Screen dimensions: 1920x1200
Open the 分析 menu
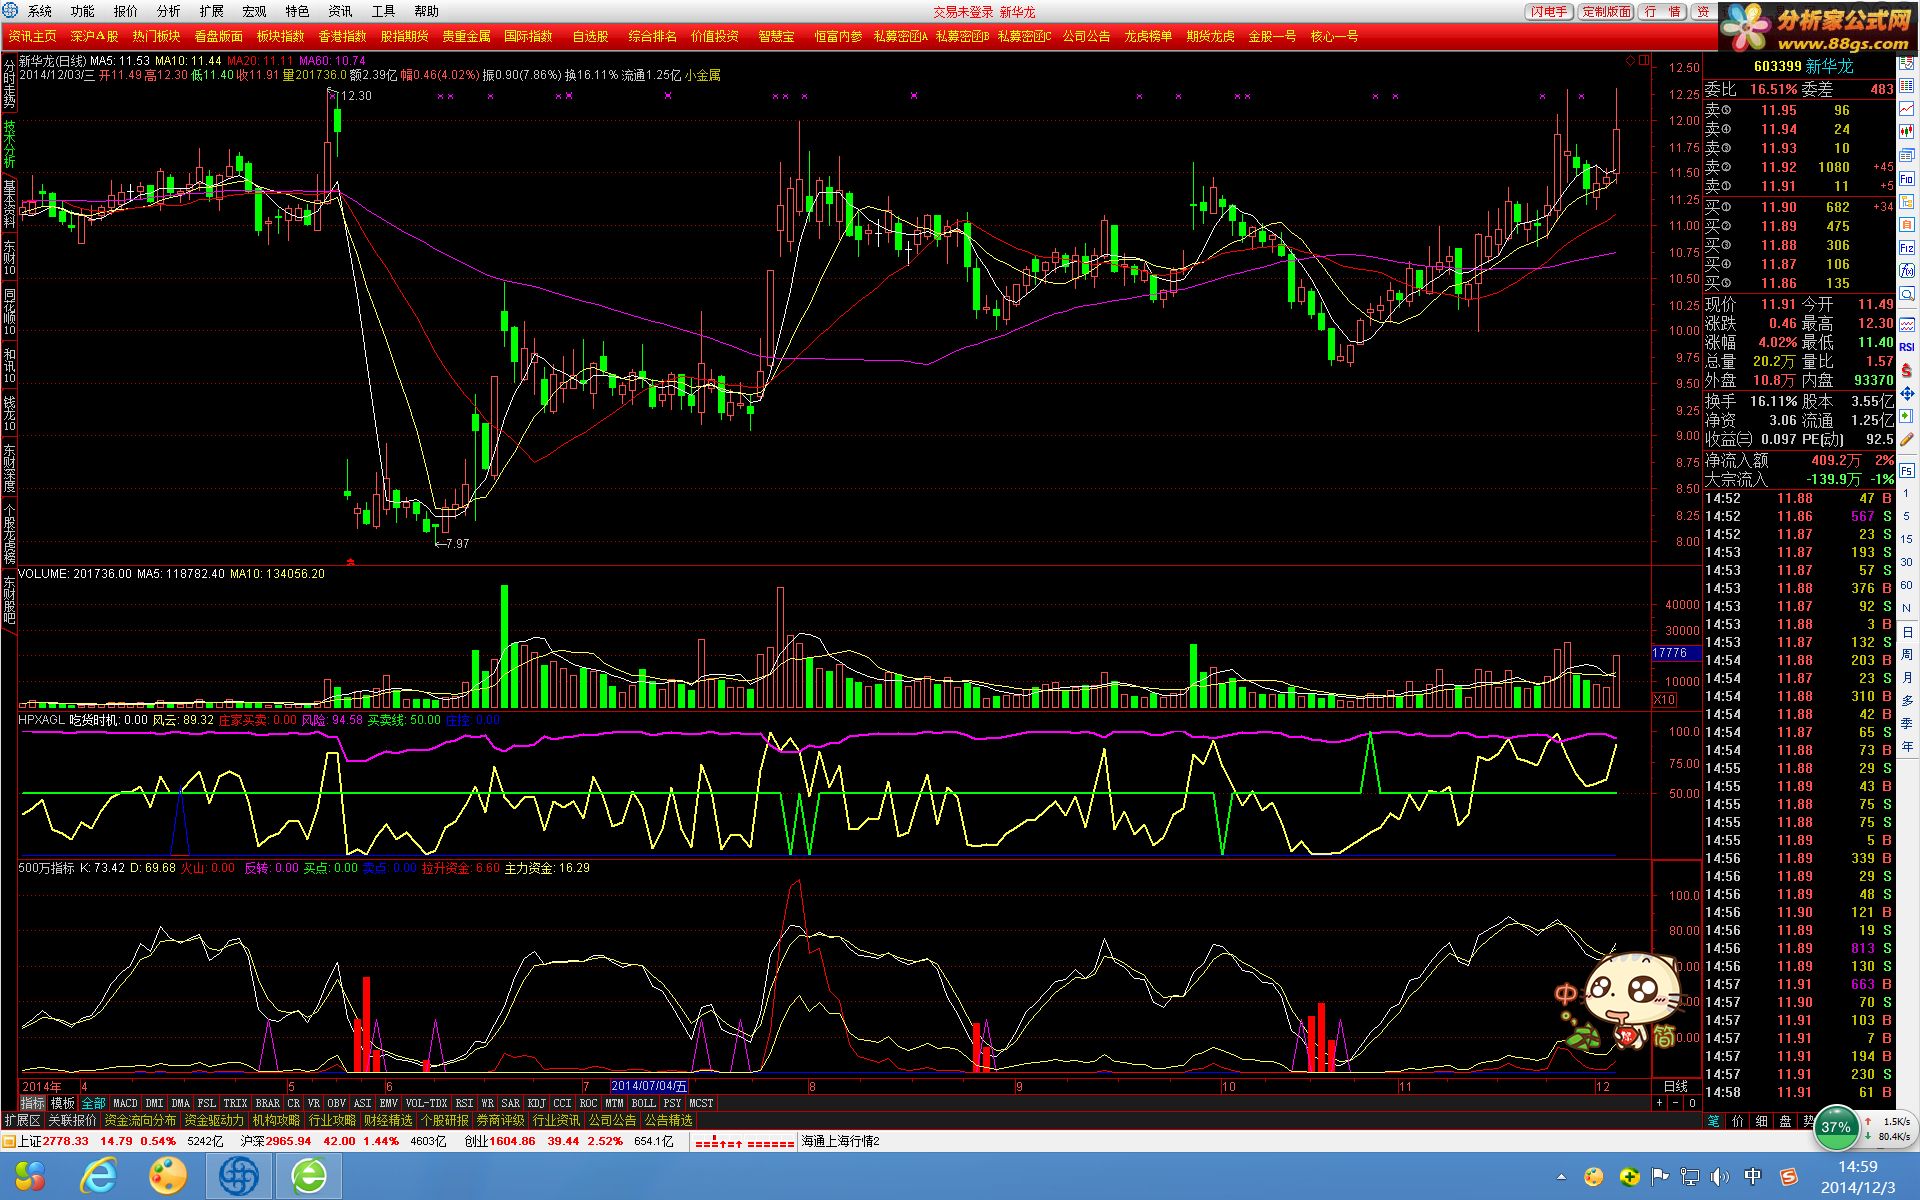[x=169, y=12]
